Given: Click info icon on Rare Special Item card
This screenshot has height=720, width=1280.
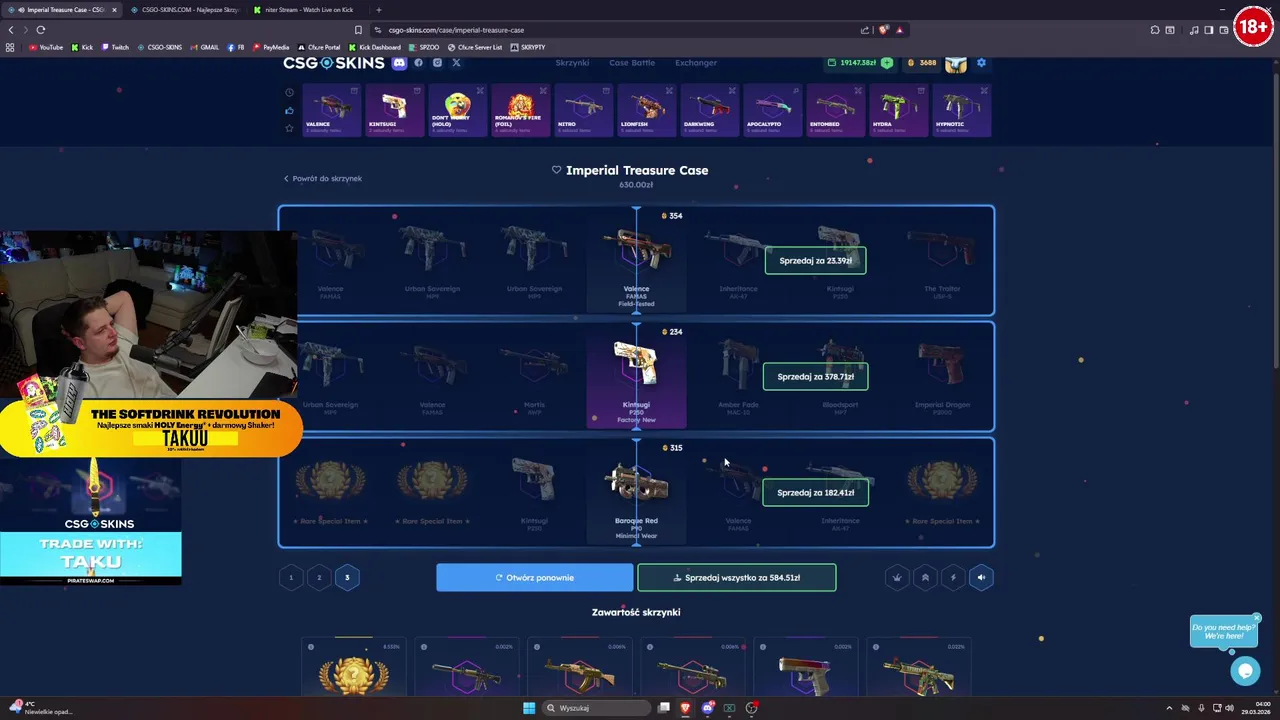Looking at the screenshot, I should pos(311,647).
